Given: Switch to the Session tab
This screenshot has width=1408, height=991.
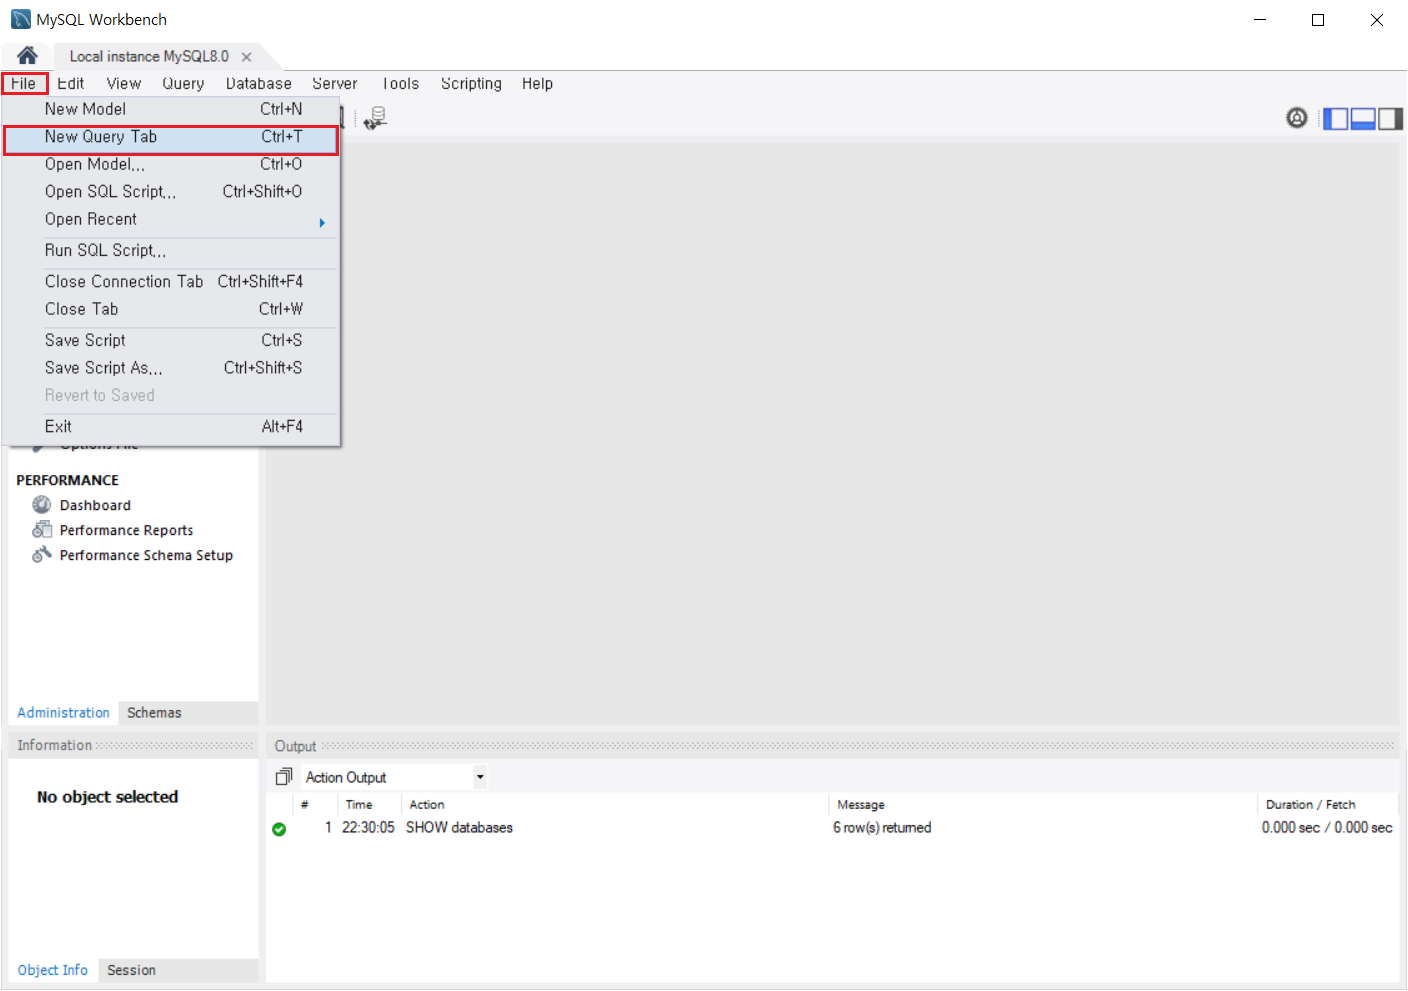Looking at the screenshot, I should click(131, 970).
